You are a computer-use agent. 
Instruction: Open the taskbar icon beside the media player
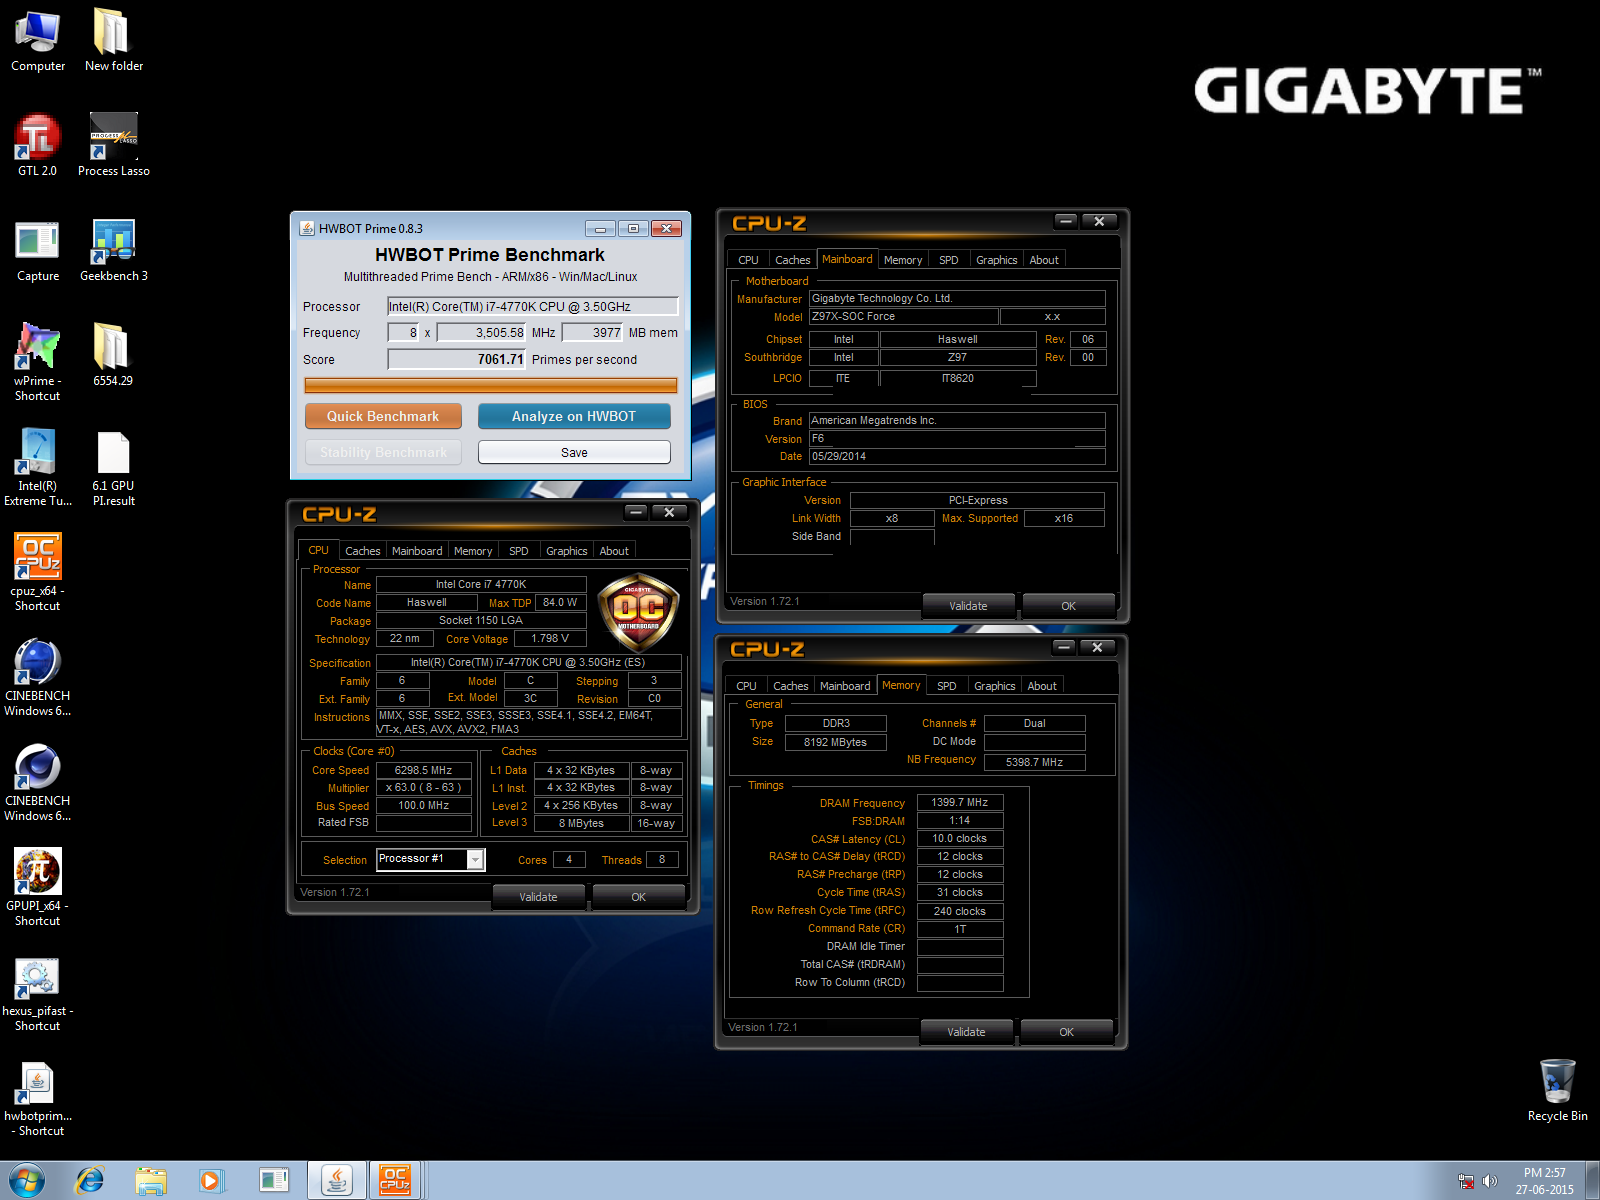(273, 1181)
